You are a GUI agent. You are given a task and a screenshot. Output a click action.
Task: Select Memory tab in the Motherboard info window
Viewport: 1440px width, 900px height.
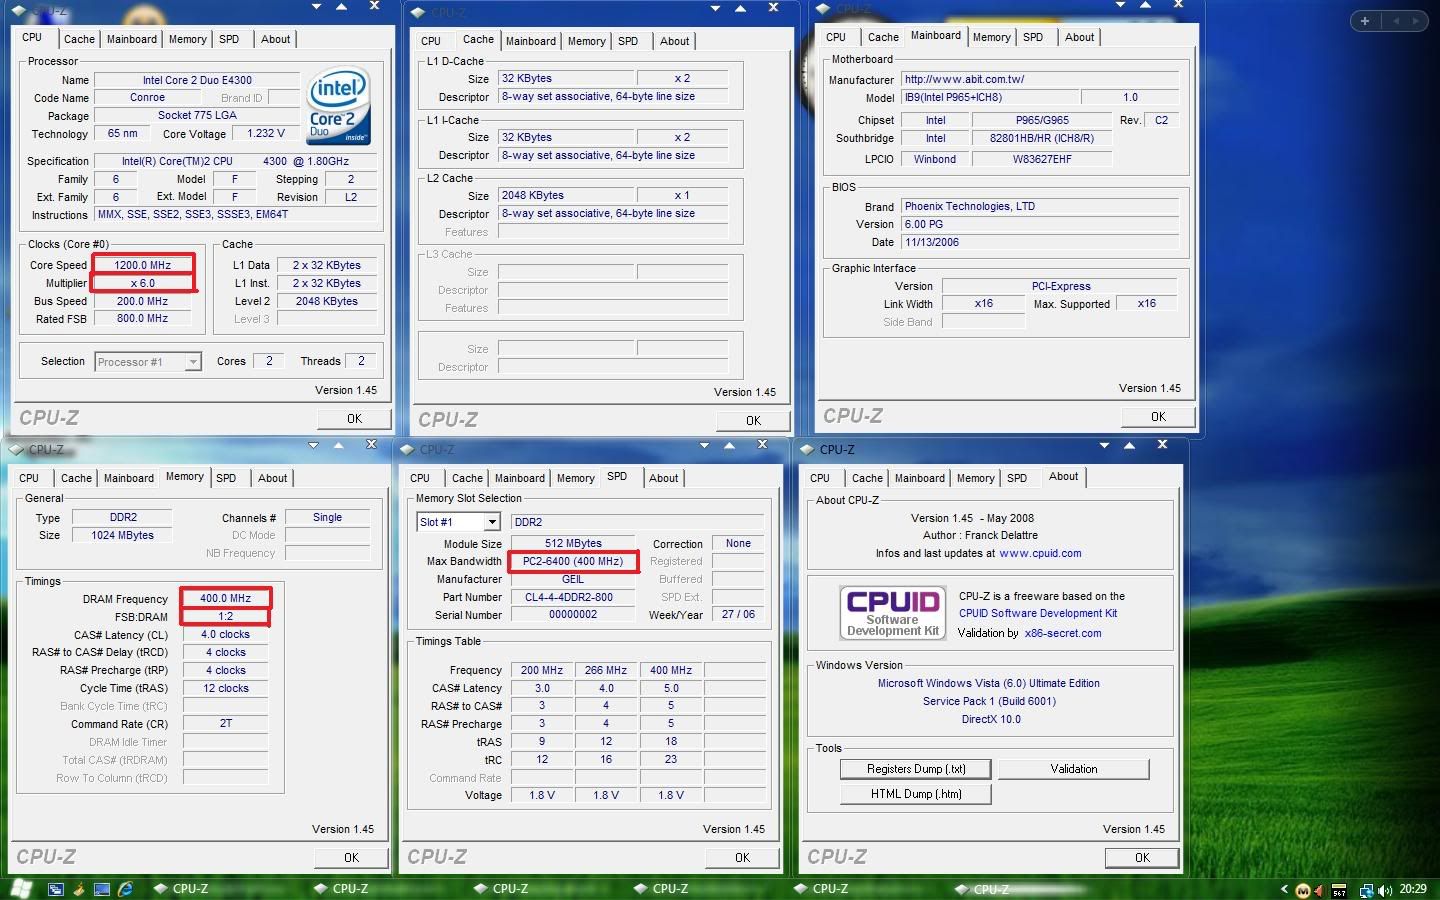(x=992, y=37)
